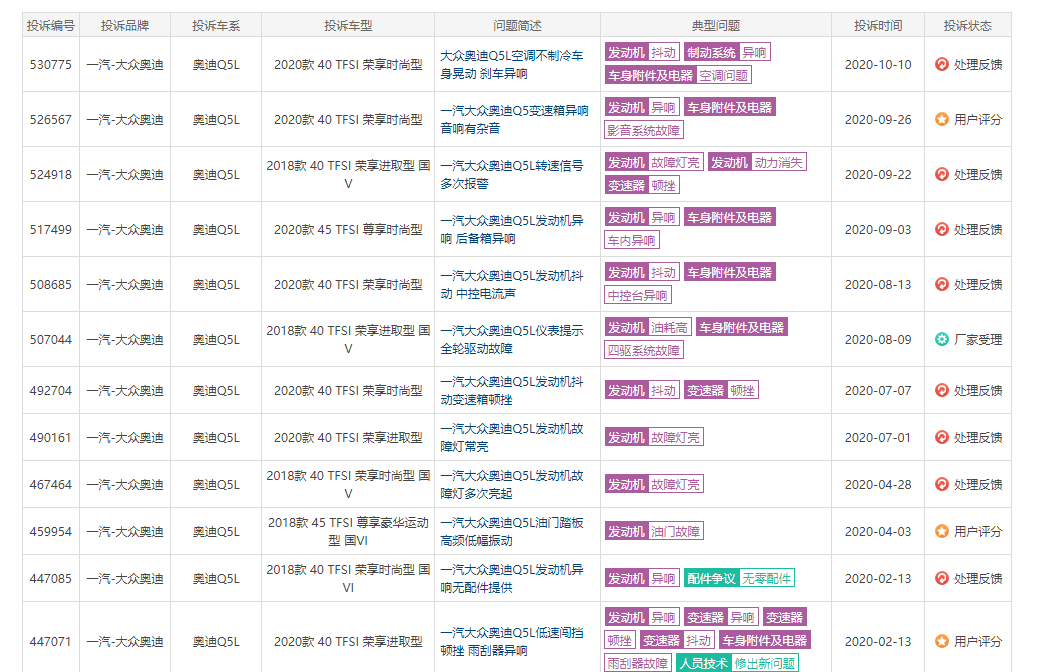Screen dimensions: 1055x672
Task: Click the star icon for complaint 447071
Action: pyautogui.click(x=941, y=642)
